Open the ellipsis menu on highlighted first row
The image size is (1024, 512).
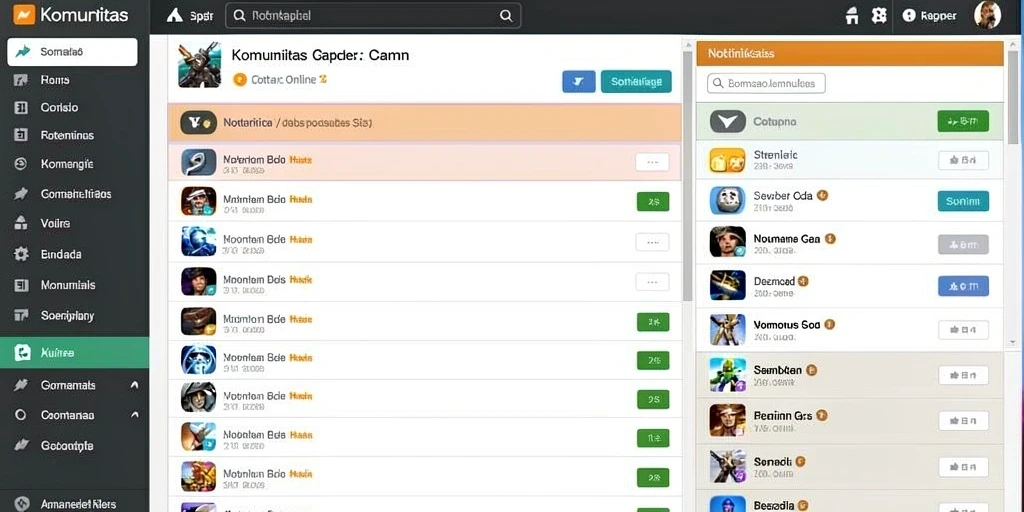pyautogui.click(x=652, y=162)
